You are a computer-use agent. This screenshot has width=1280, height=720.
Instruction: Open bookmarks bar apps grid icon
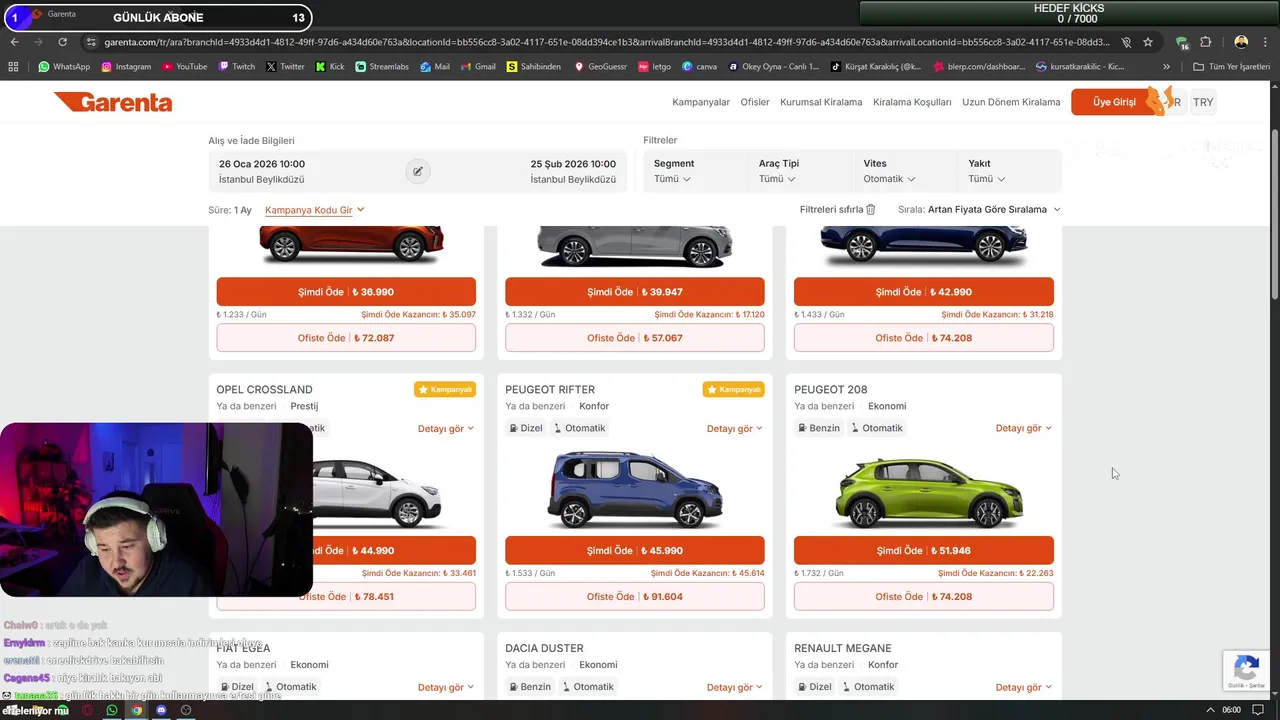[x=13, y=67]
